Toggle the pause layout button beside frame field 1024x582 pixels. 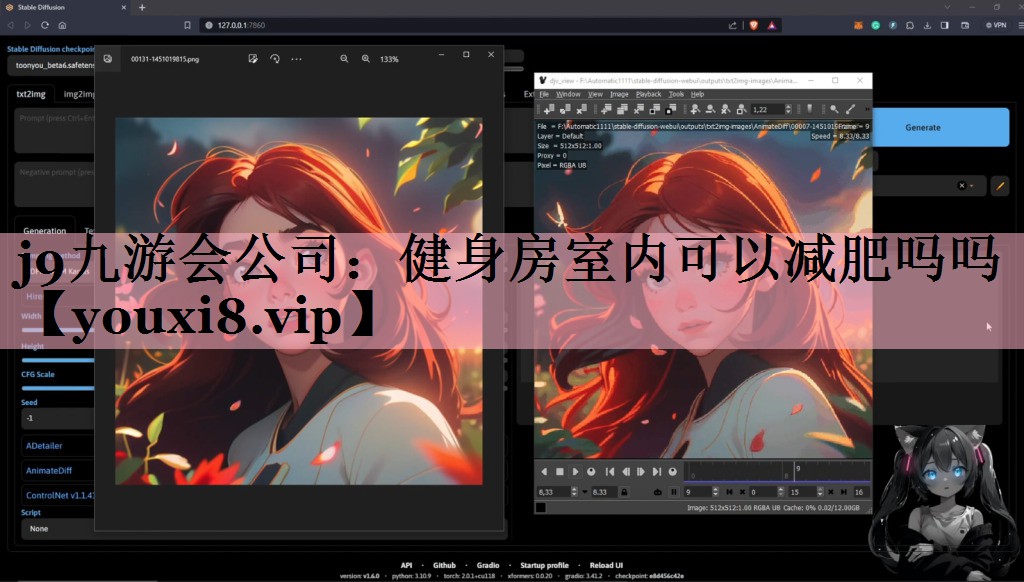point(674,493)
